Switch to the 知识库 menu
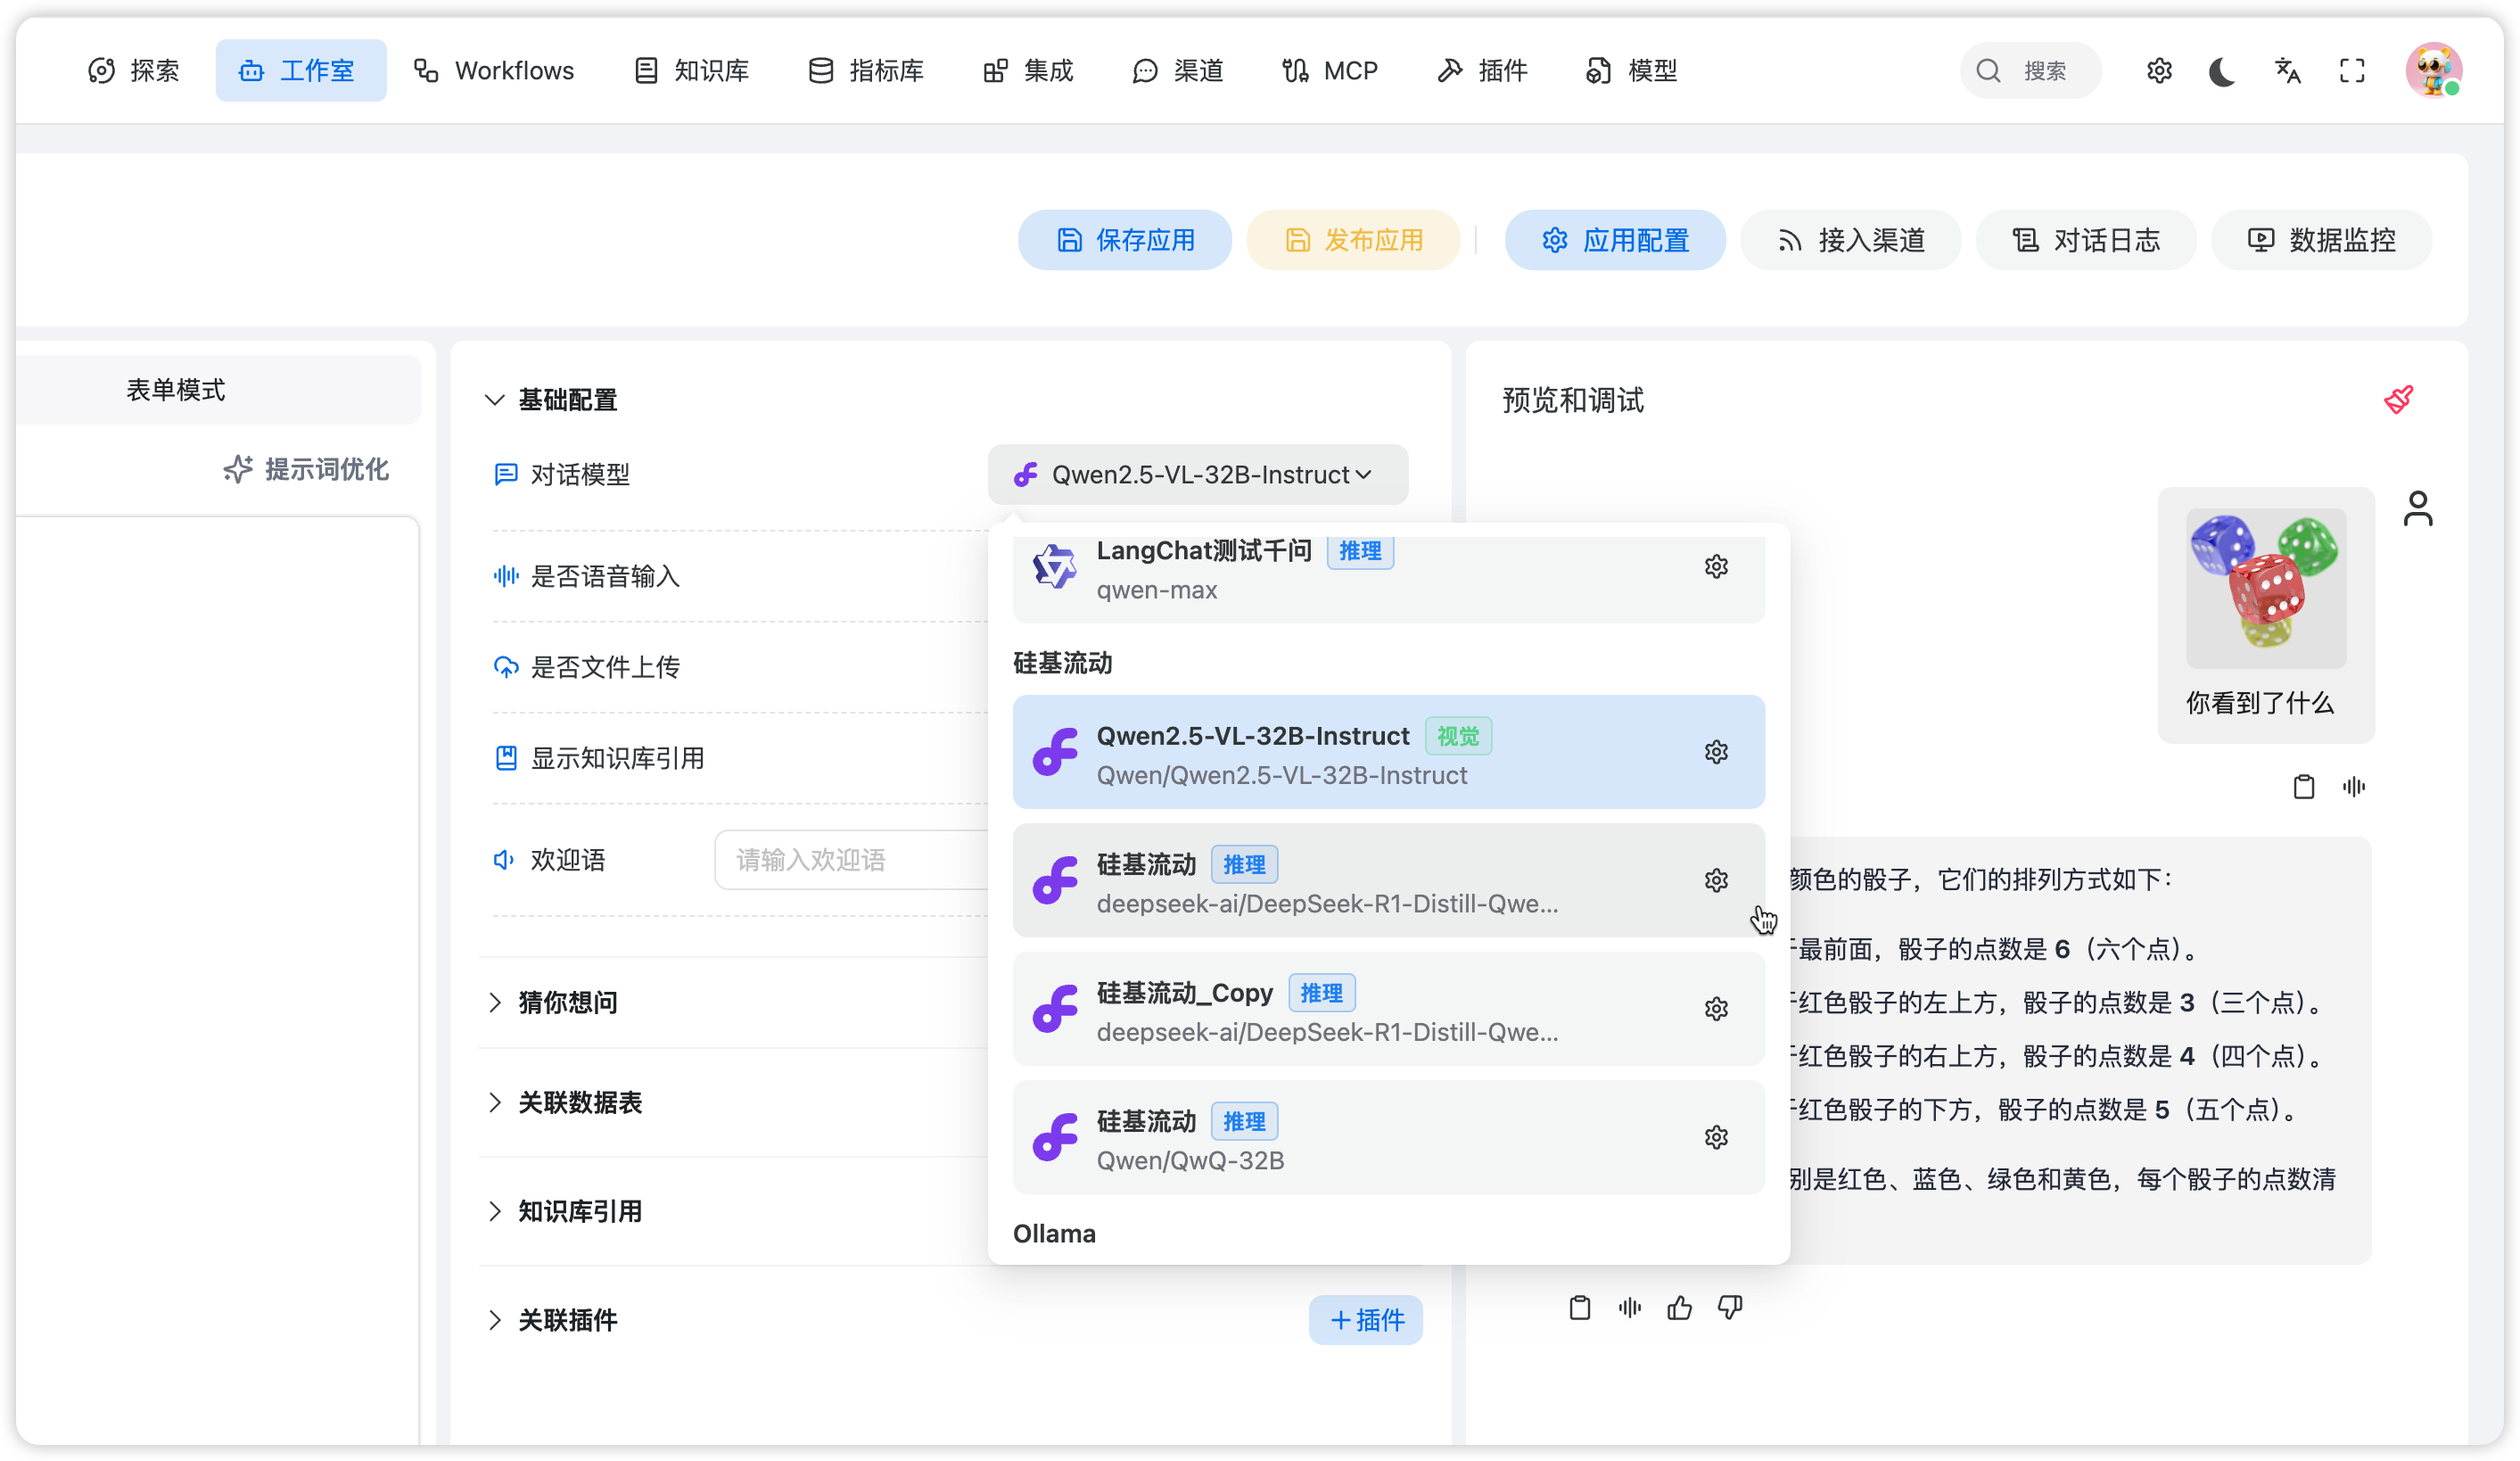The width and height of the screenshot is (2520, 1461). 691,71
